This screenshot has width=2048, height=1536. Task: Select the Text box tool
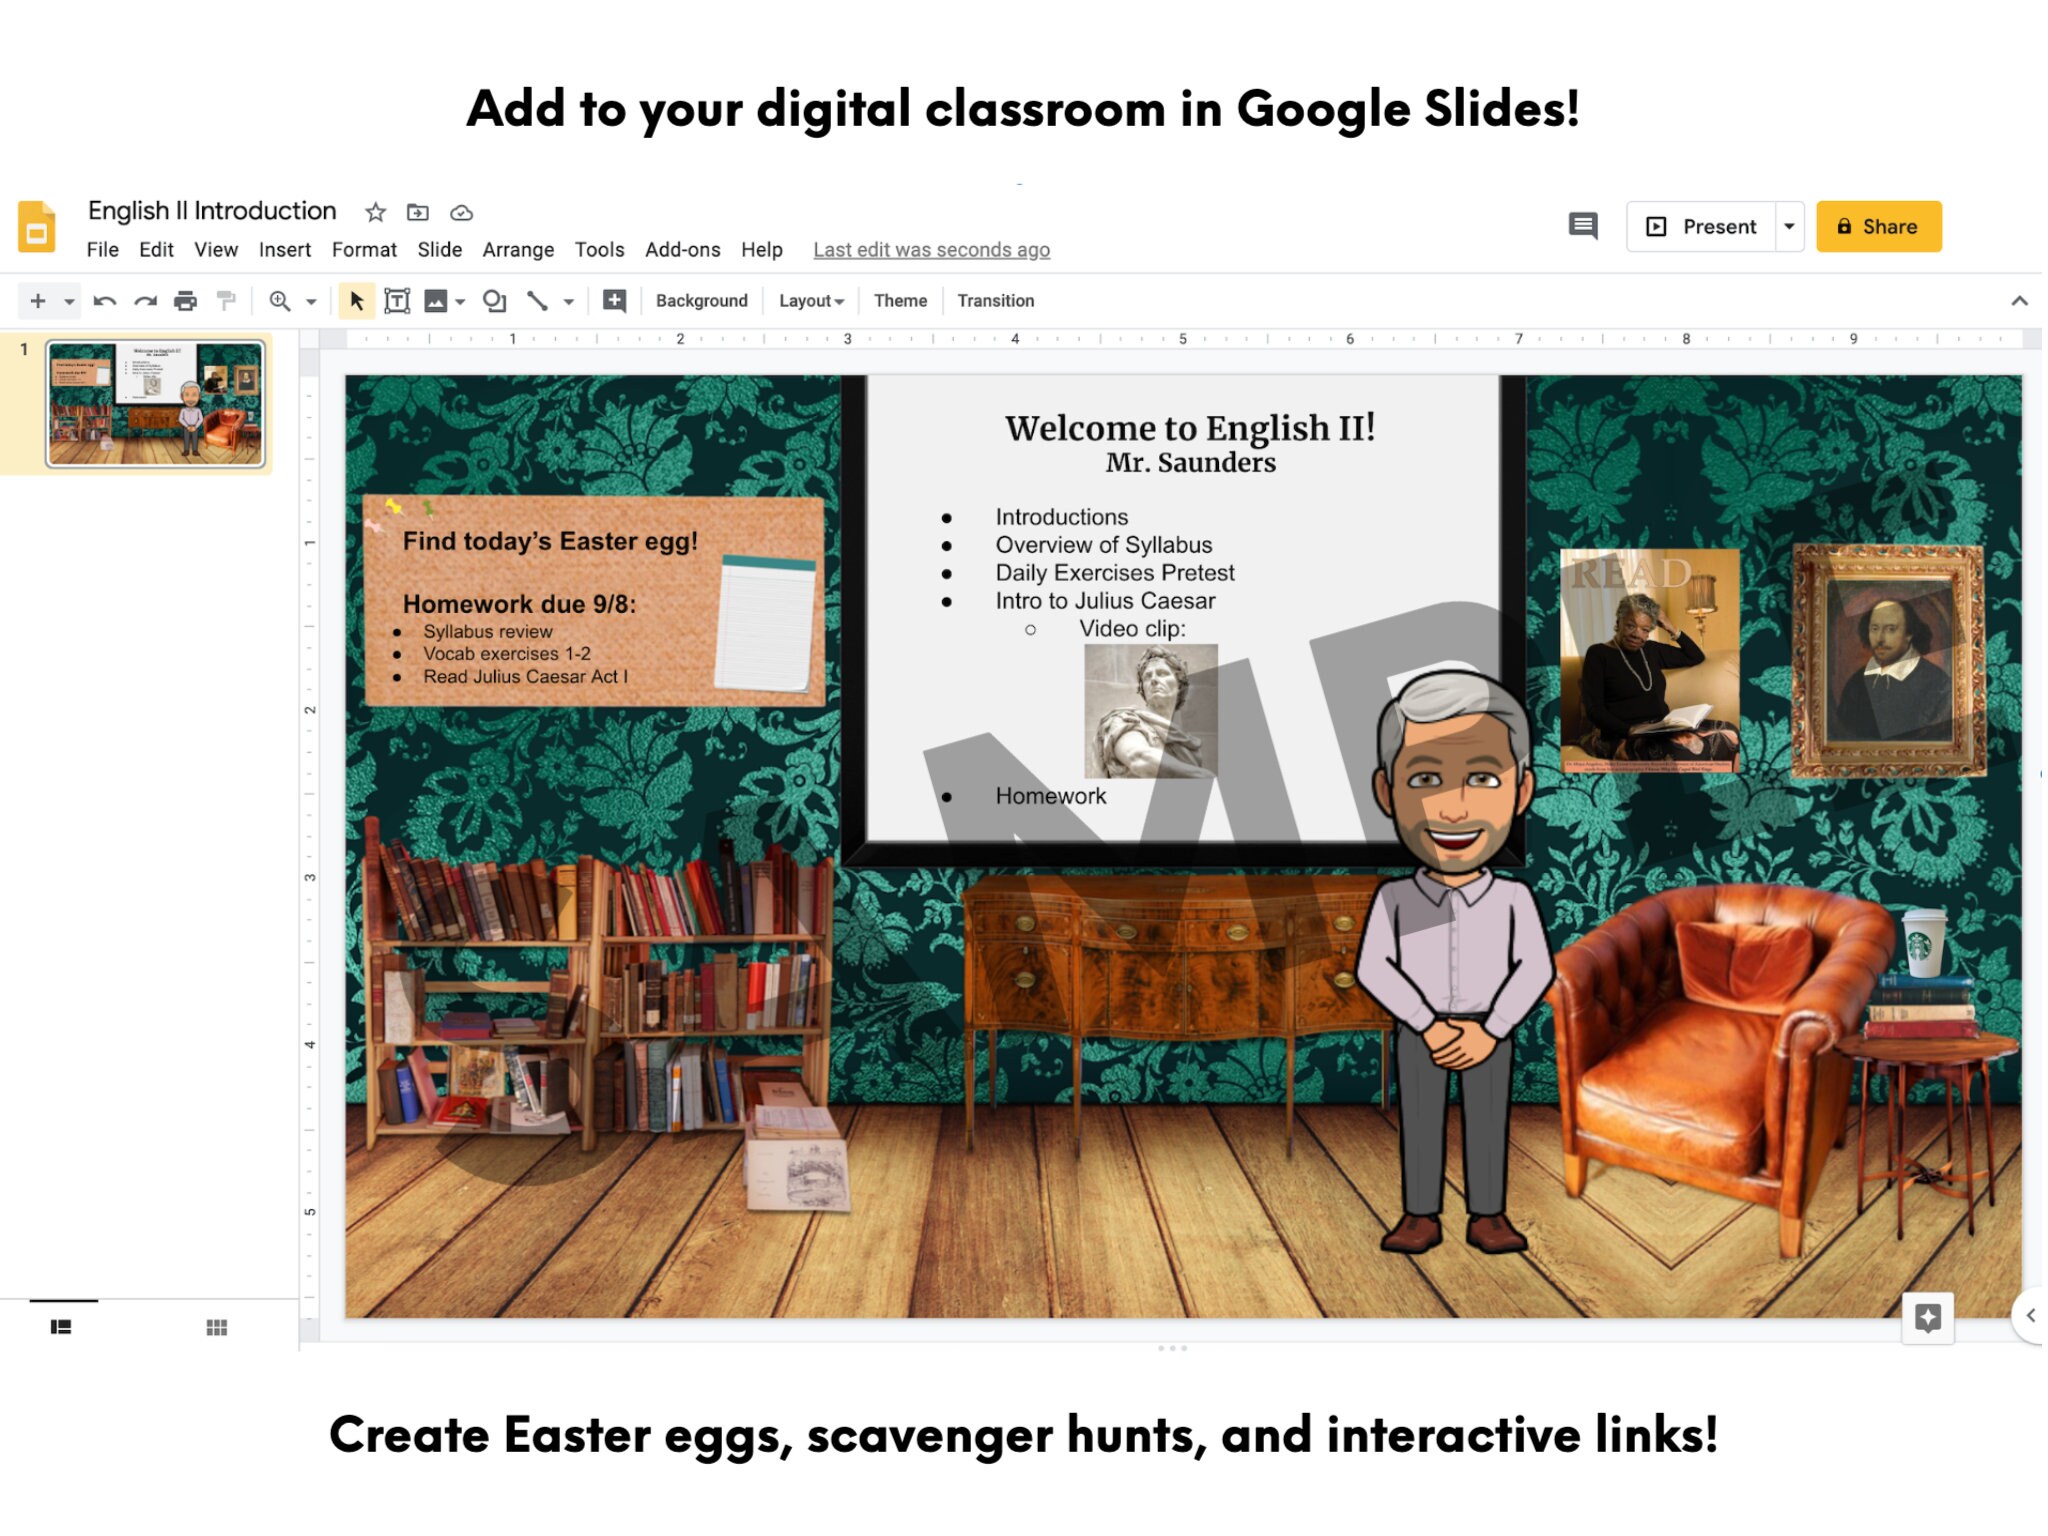398,300
